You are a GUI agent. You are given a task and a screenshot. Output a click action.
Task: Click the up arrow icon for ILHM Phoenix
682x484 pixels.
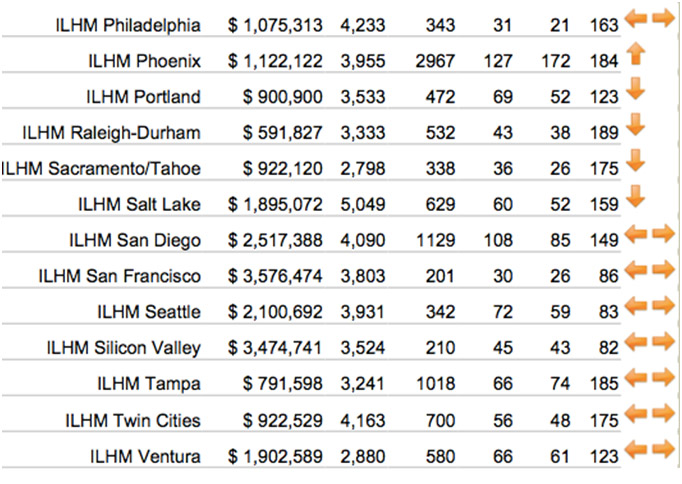click(635, 54)
